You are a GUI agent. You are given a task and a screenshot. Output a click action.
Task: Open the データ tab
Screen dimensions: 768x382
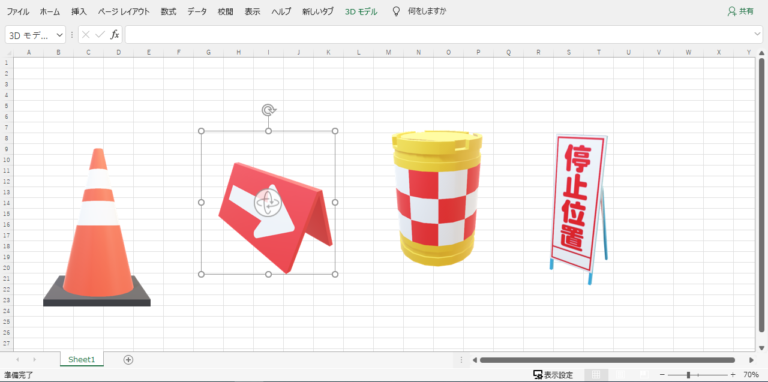[x=197, y=12]
